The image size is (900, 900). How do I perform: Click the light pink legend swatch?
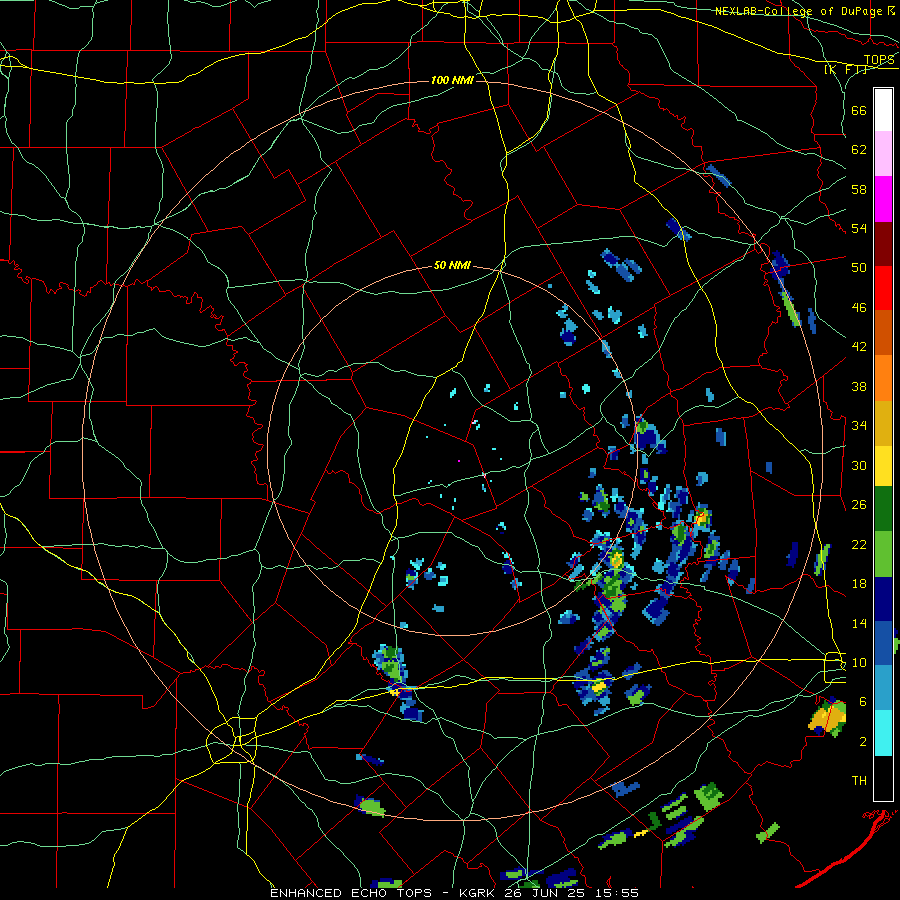[x=883, y=153]
